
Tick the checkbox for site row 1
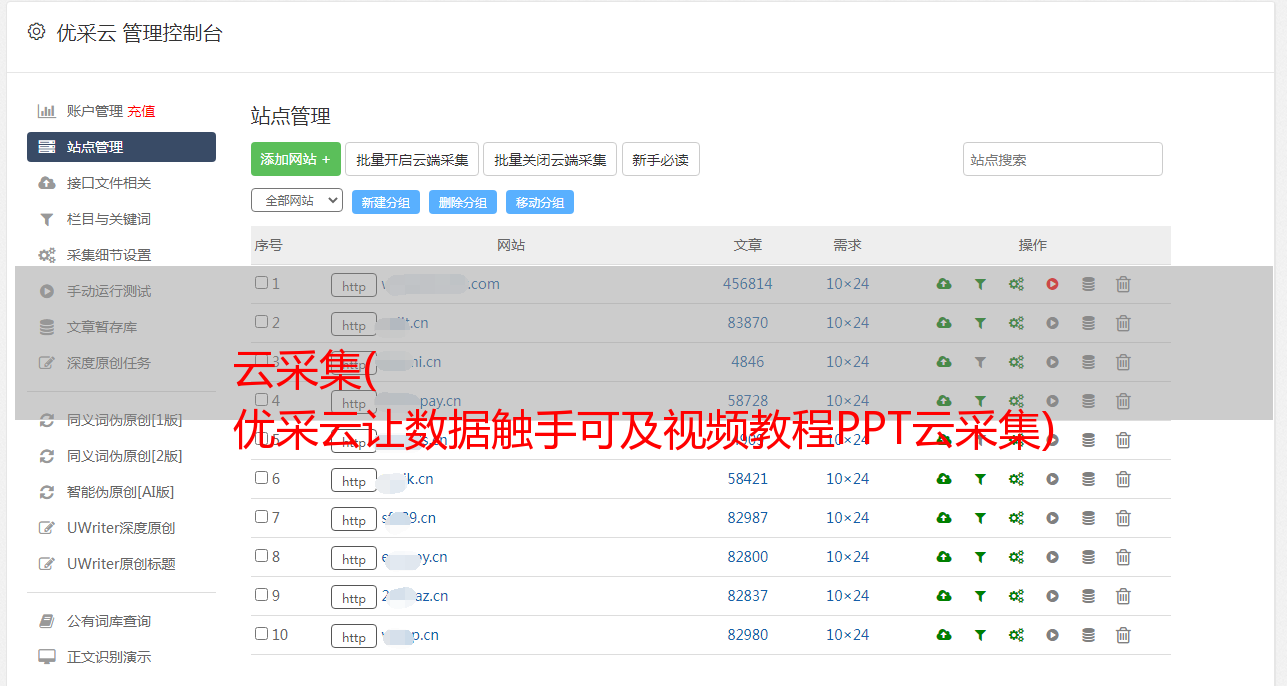tap(261, 283)
